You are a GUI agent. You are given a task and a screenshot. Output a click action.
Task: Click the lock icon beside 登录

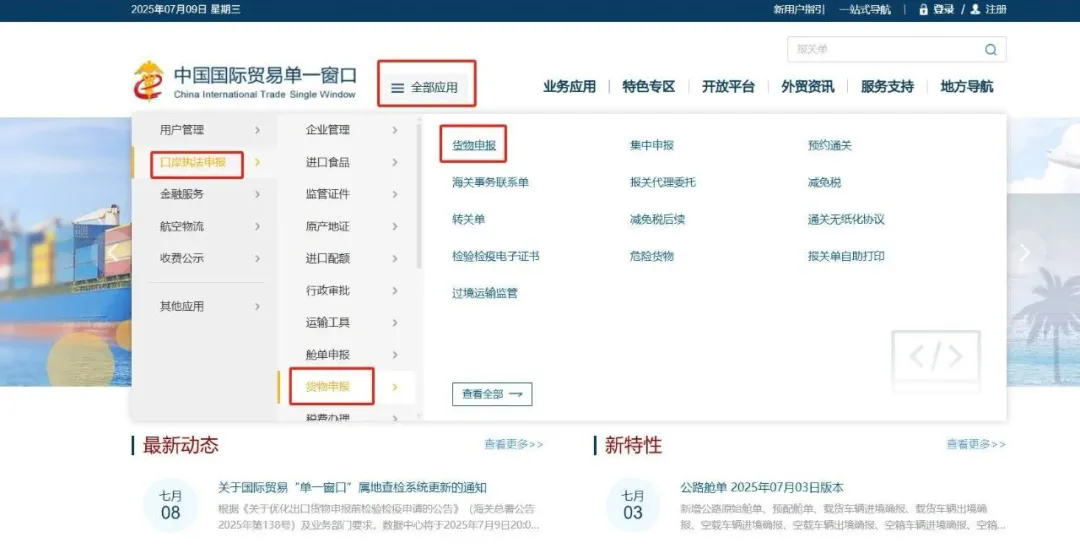(x=923, y=9)
